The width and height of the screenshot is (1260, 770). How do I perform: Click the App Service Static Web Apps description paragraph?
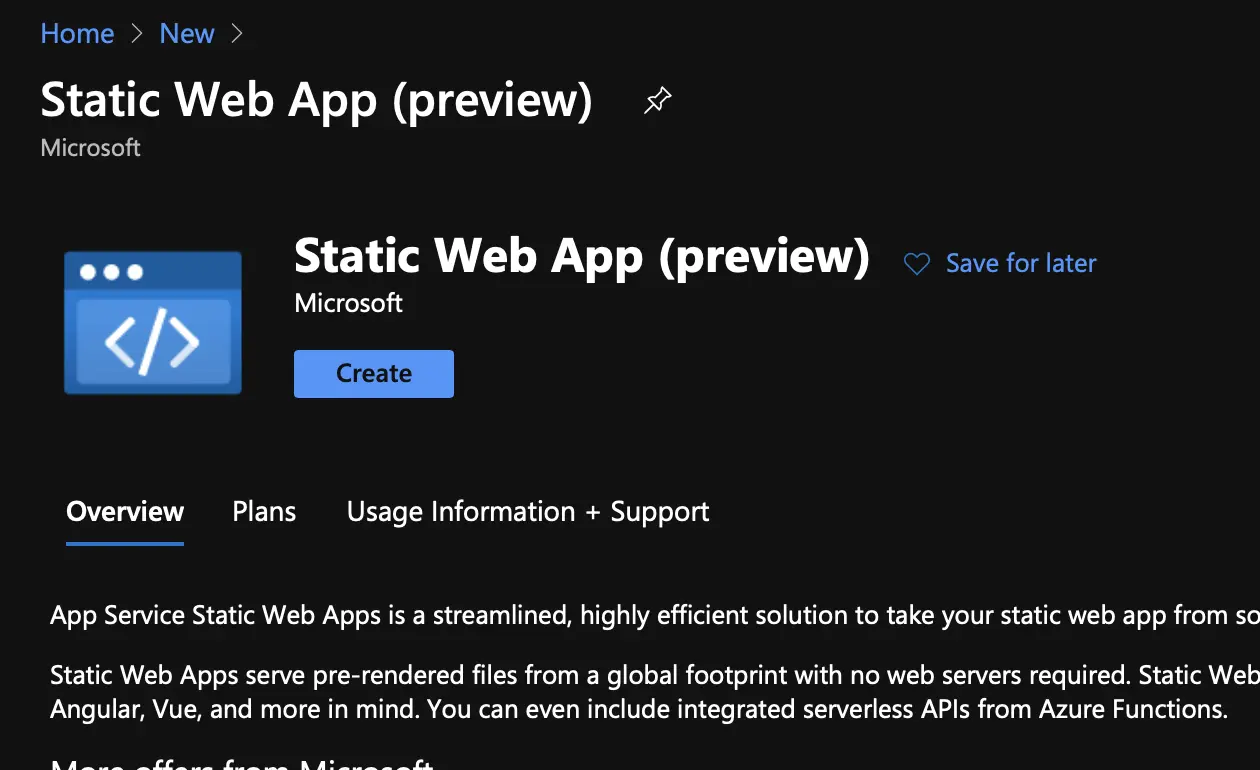click(x=600, y=615)
